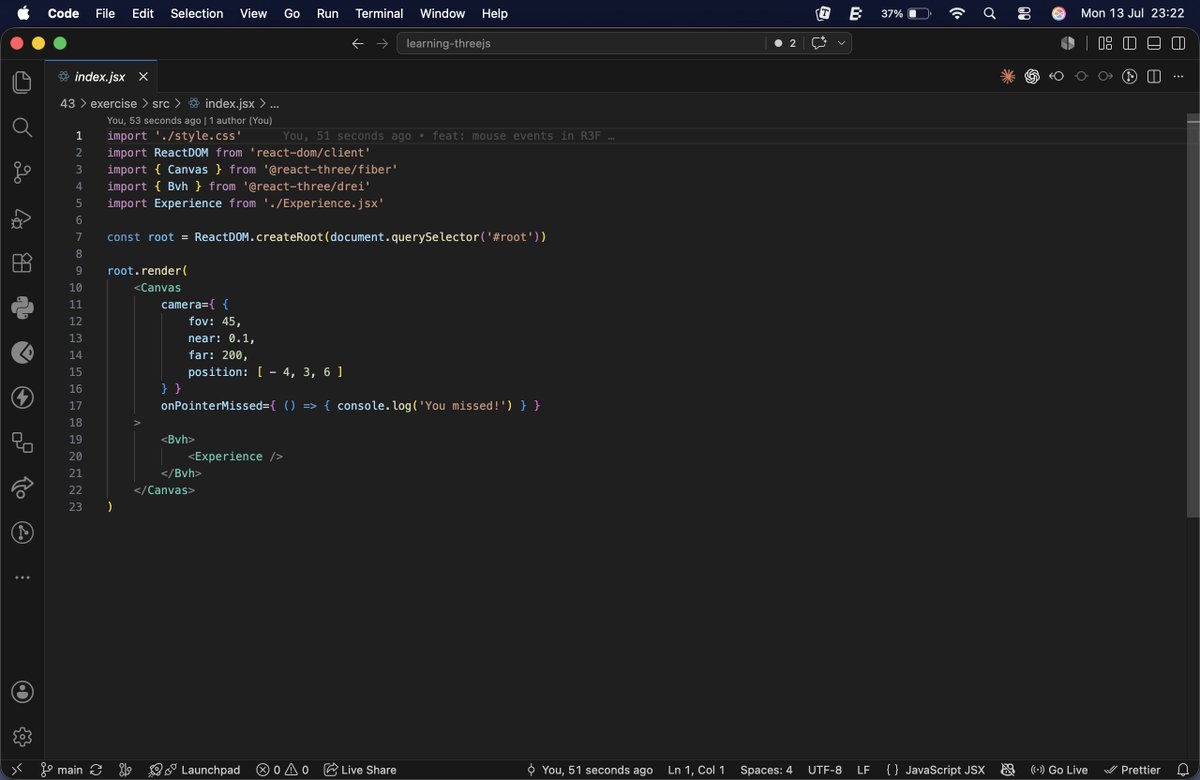Image resolution: width=1200 pixels, height=780 pixels.
Task: Open the Git Graph circle icon in activity bar
Action: click(x=22, y=533)
